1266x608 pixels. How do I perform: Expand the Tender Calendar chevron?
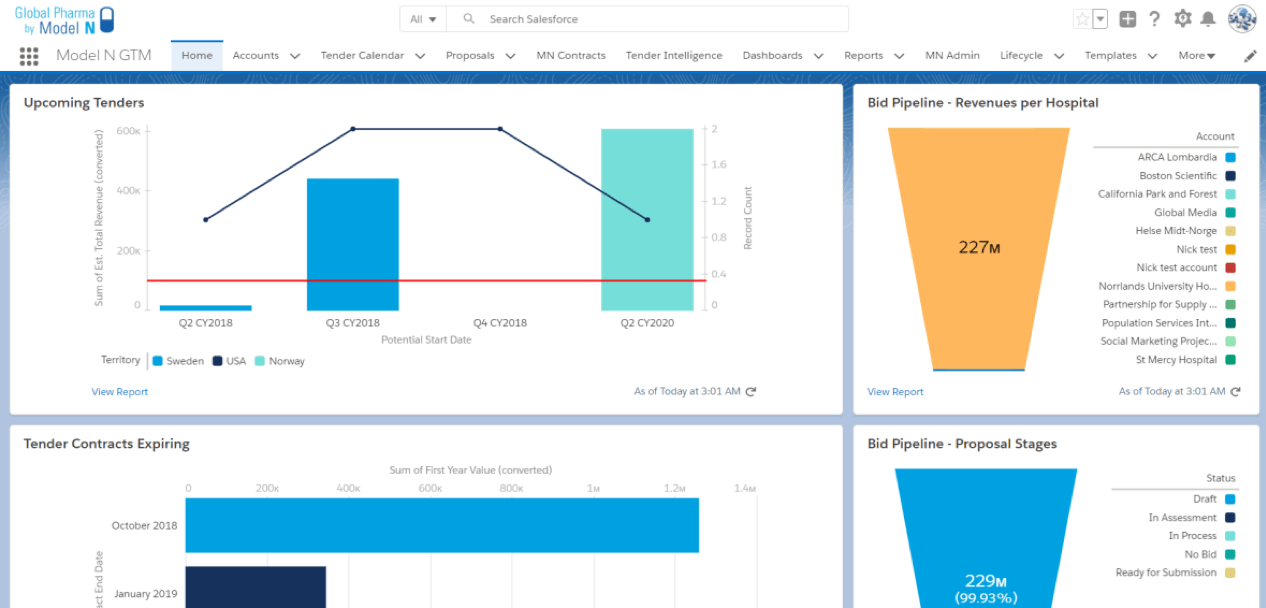[x=420, y=56]
